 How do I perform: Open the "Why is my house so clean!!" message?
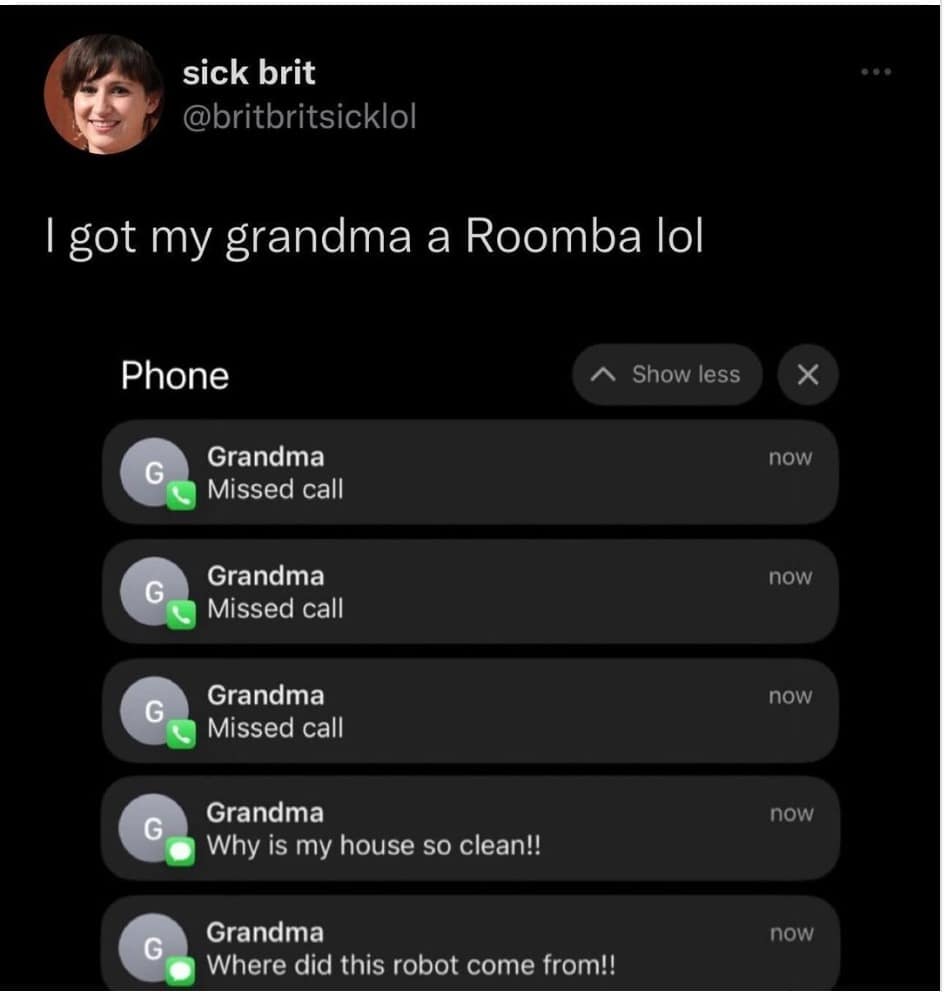point(470,829)
